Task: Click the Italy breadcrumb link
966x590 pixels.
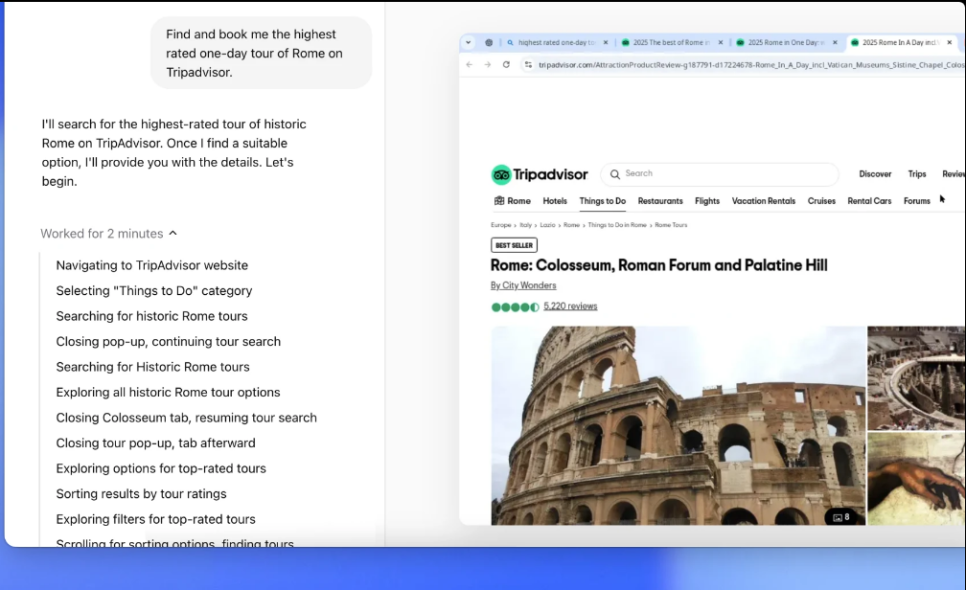Action: tap(526, 225)
